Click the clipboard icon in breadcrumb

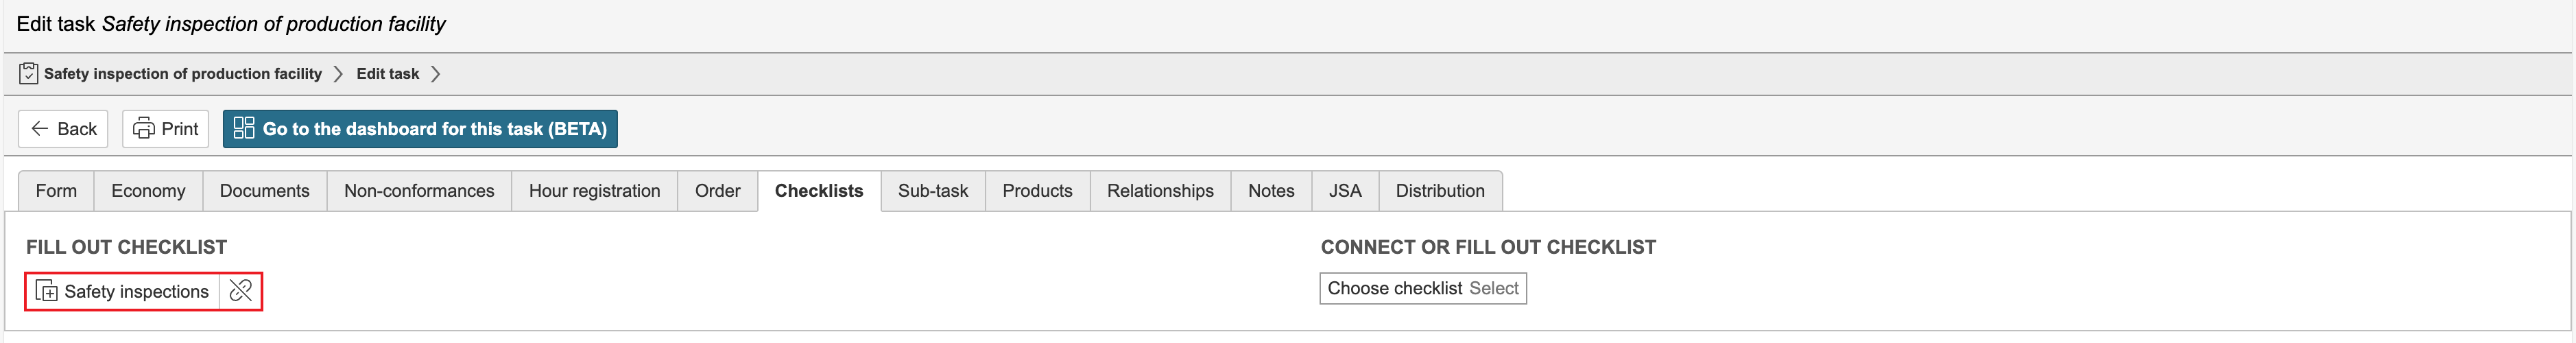tap(29, 74)
